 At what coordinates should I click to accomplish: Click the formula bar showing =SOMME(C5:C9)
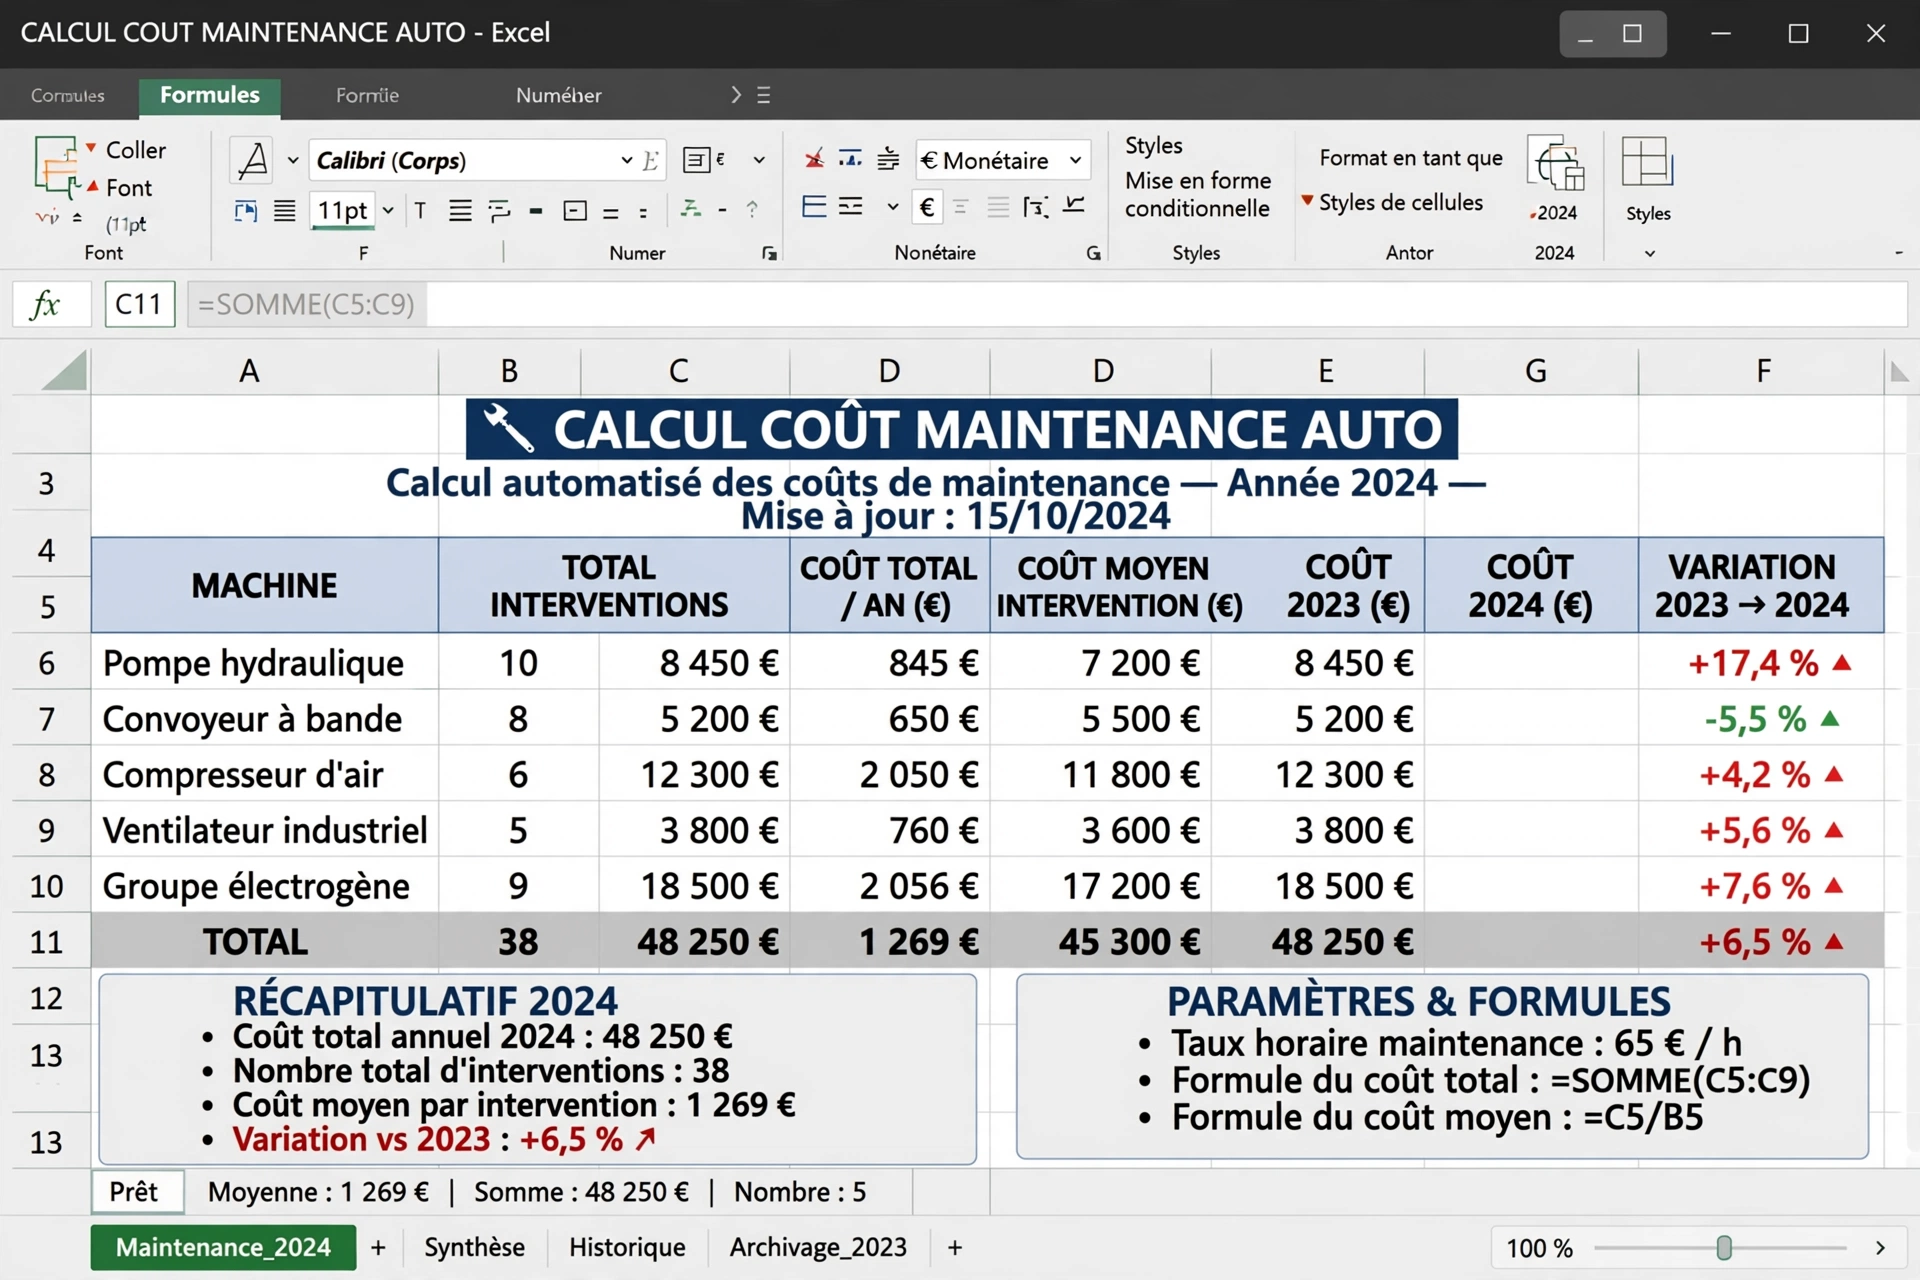point(1047,304)
